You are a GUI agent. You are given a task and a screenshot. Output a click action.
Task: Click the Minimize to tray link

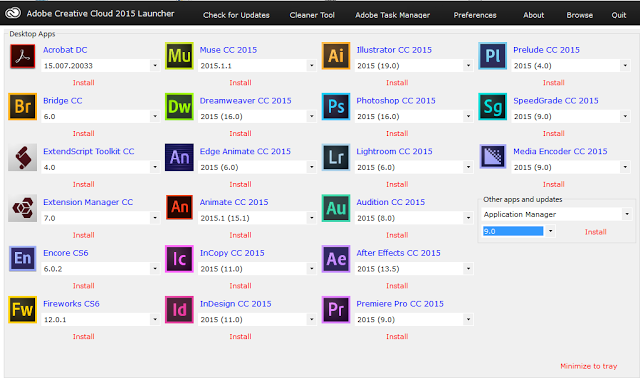click(x=589, y=366)
